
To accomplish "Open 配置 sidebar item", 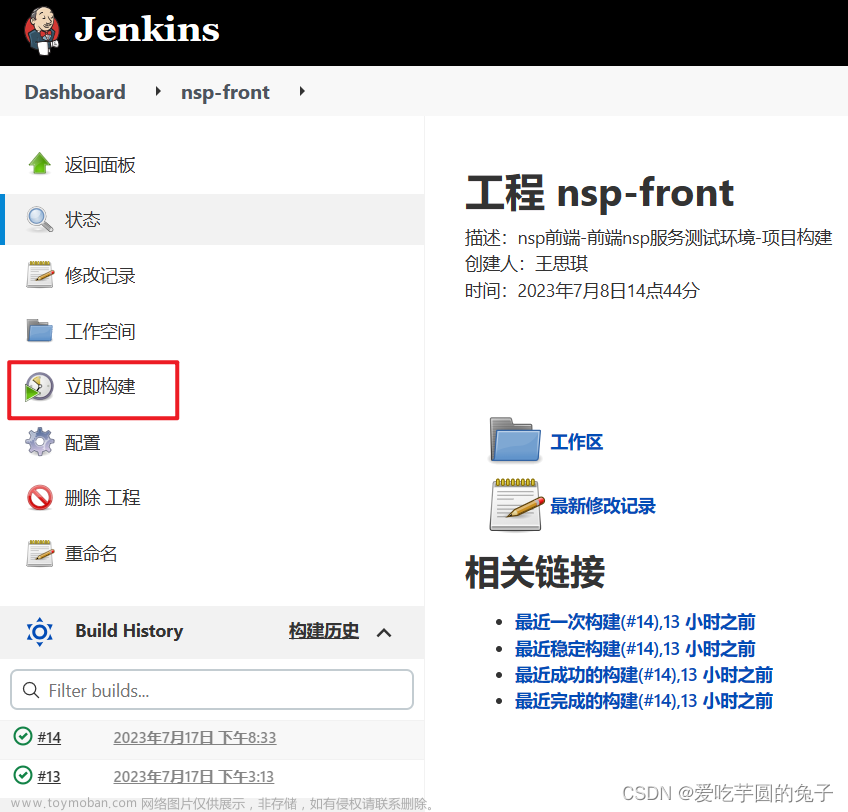I will point(82,443).
